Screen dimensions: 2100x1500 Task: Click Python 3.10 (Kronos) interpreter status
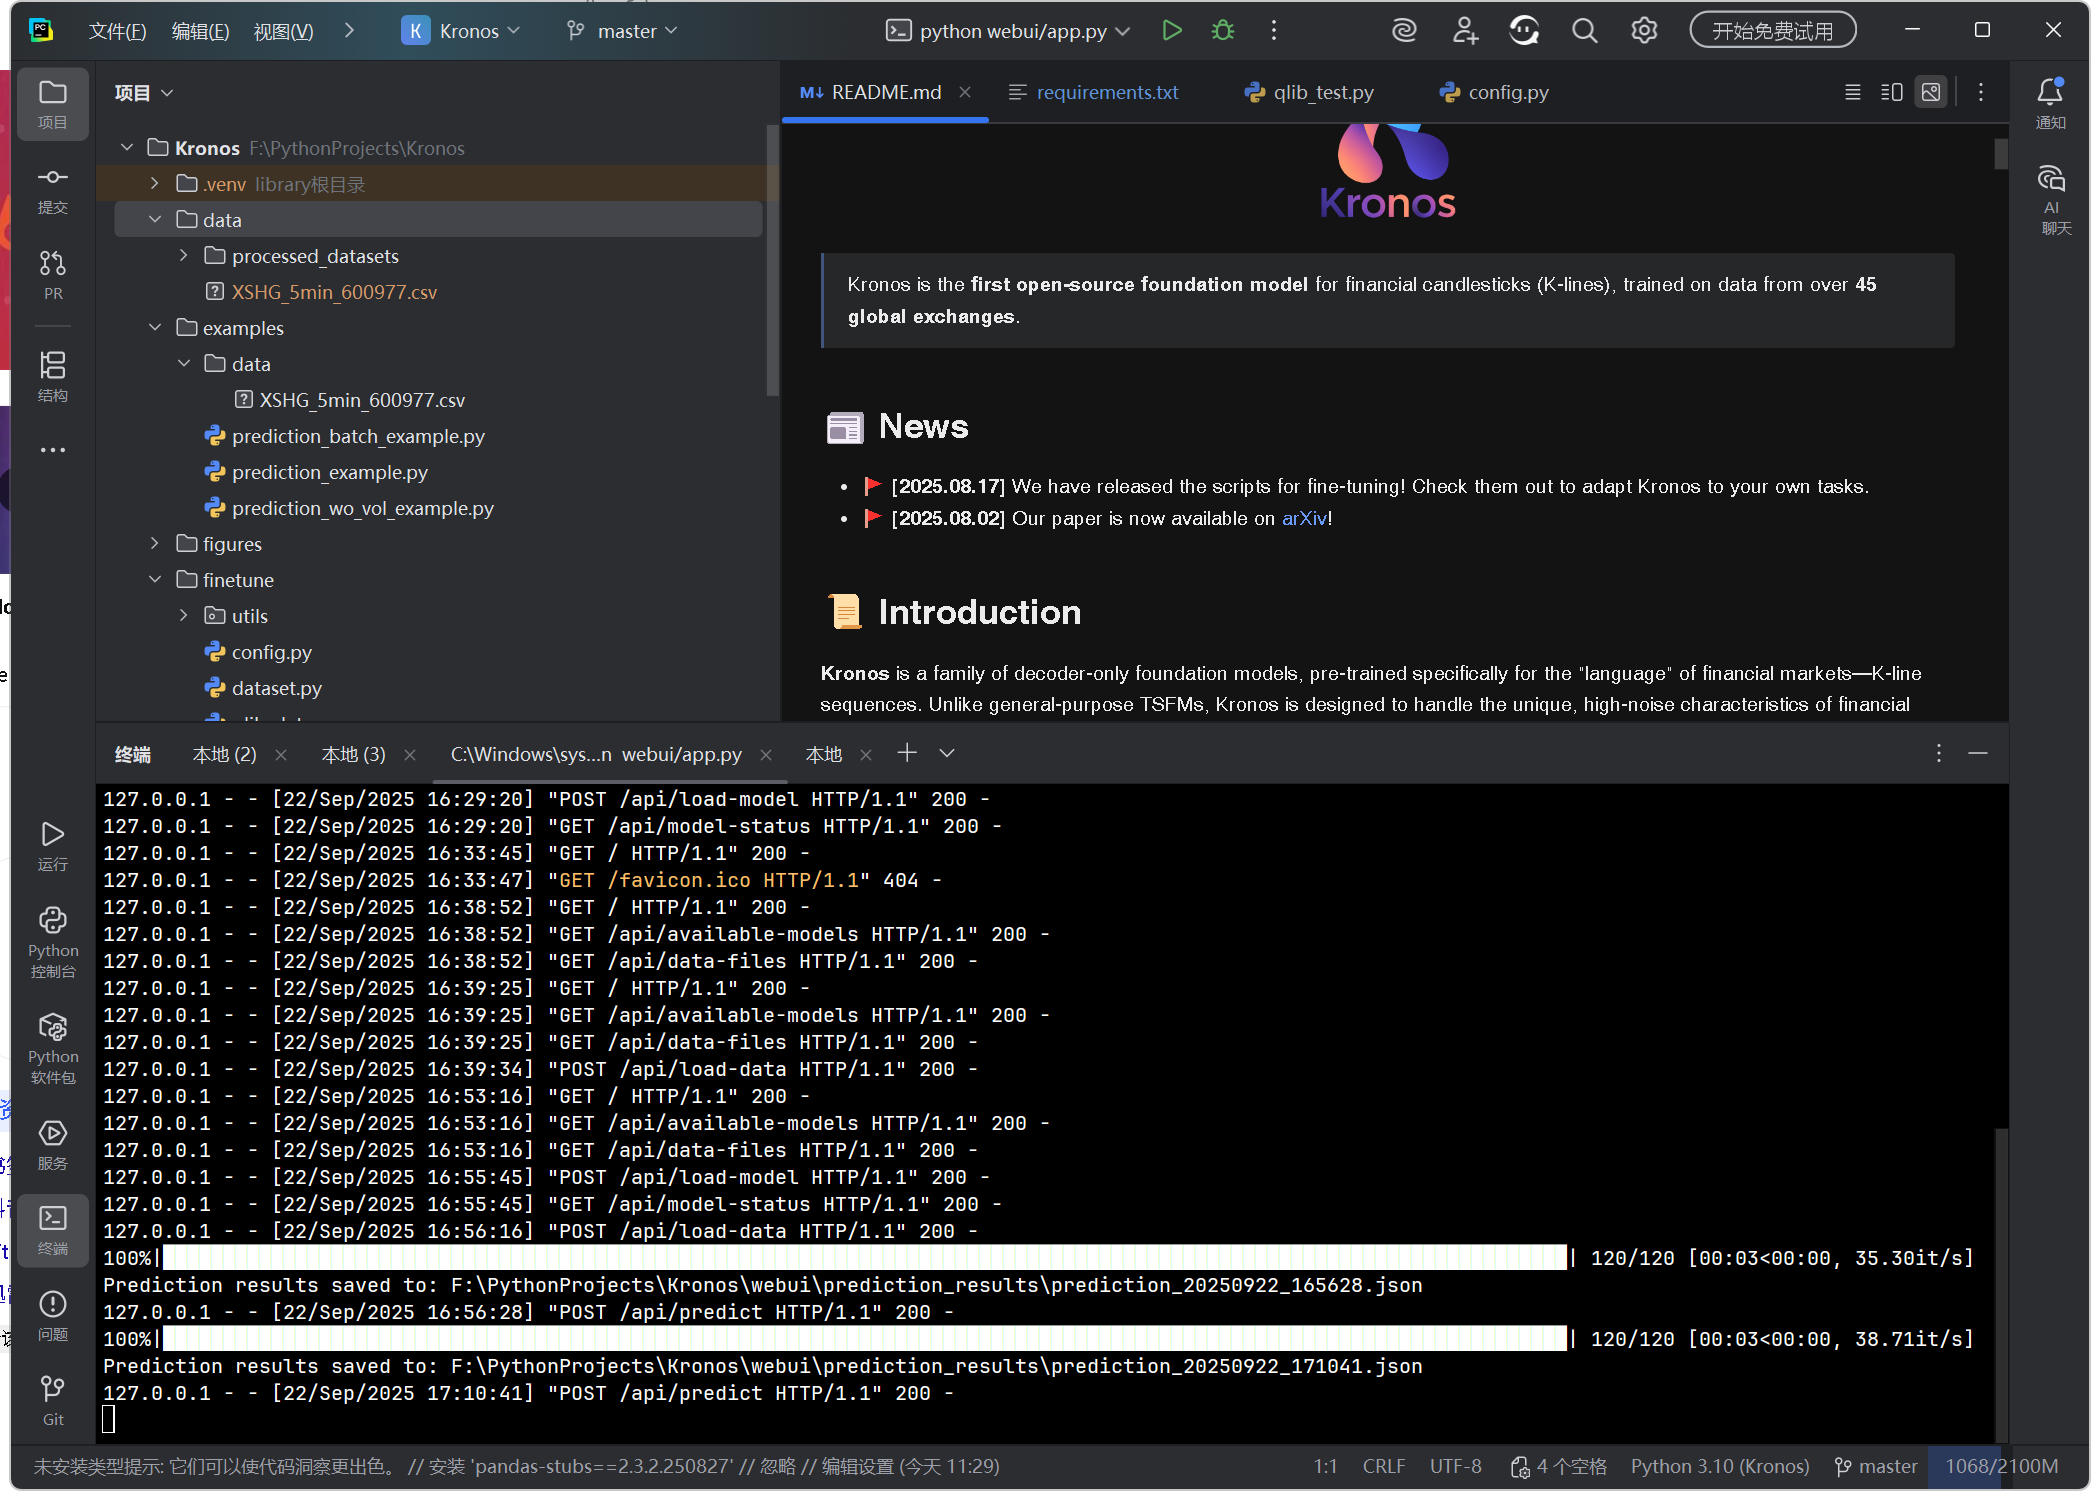(1720, 1466)
